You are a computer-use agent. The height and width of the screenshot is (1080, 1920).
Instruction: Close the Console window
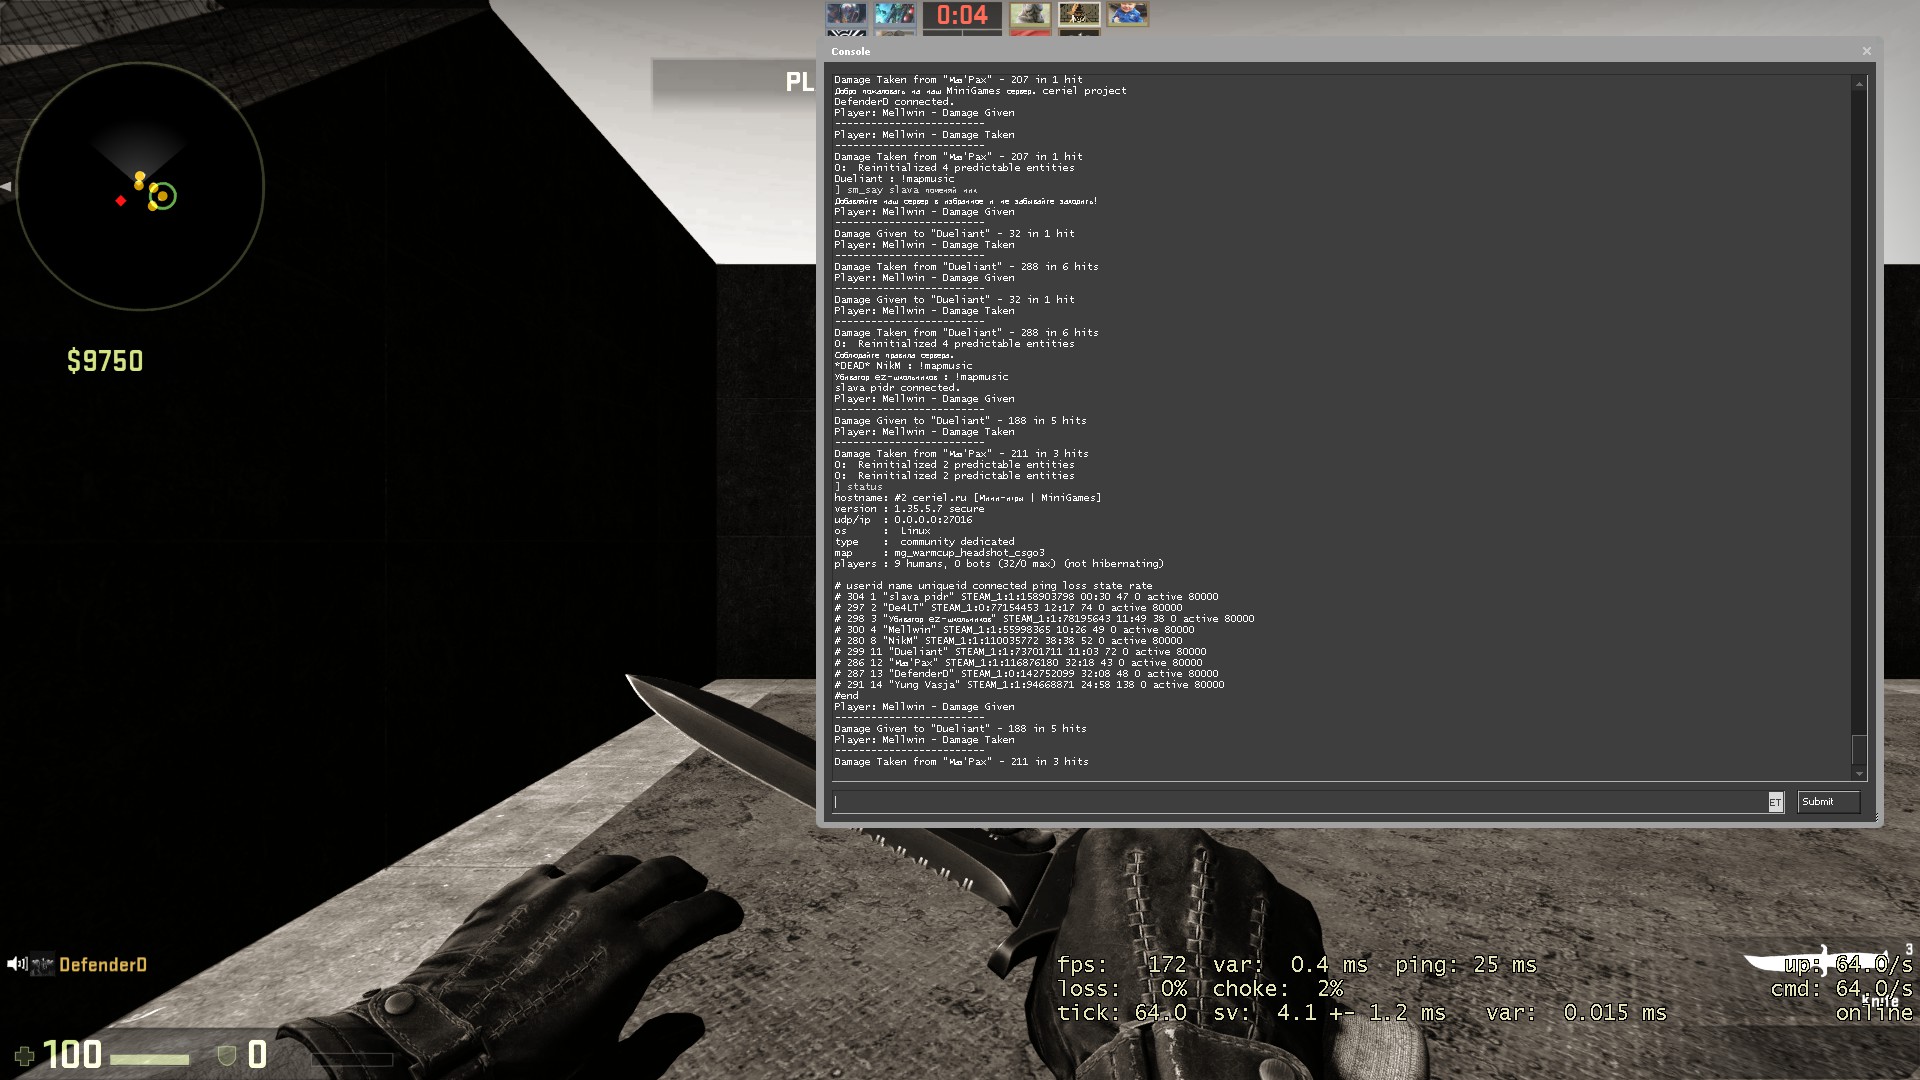(x=1866, y=51)
